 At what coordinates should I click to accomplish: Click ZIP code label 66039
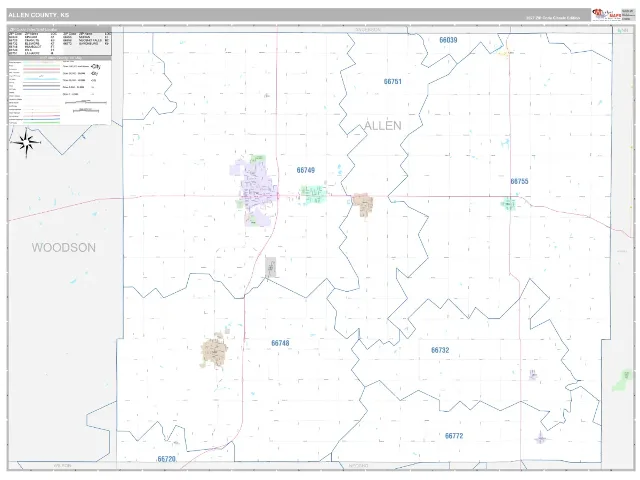coord(448,40)
